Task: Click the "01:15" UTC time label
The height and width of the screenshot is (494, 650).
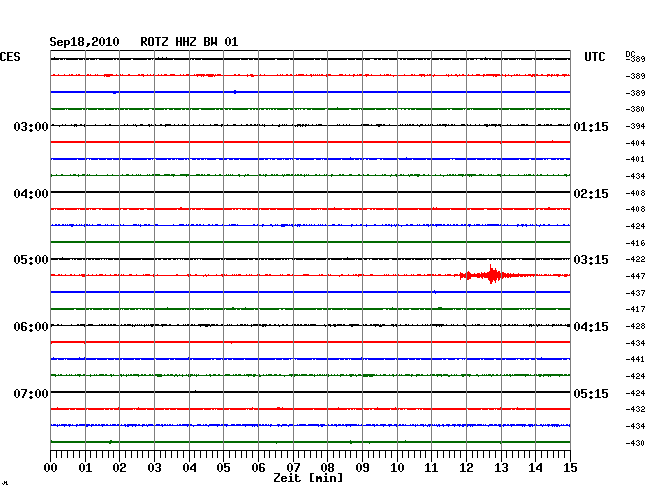Action: coord(591,127)
